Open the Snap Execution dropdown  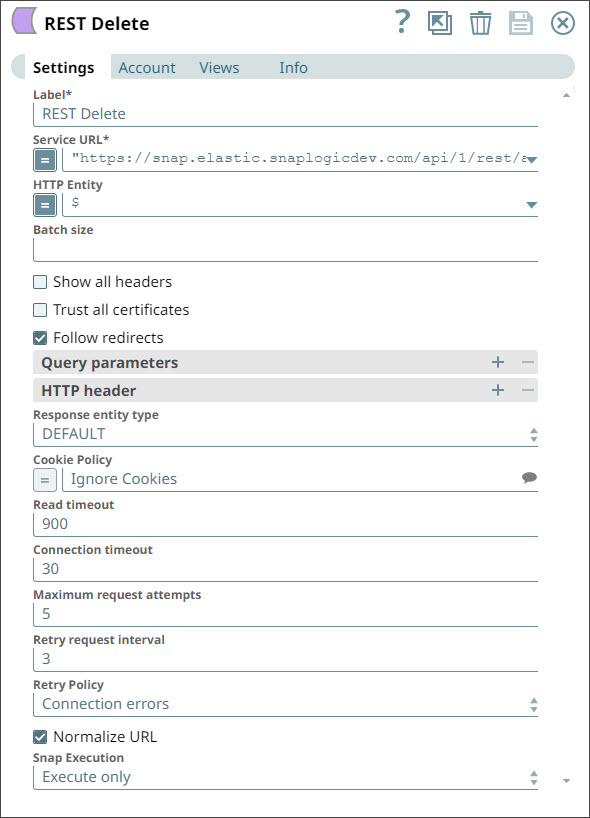[x=533, y=775]
